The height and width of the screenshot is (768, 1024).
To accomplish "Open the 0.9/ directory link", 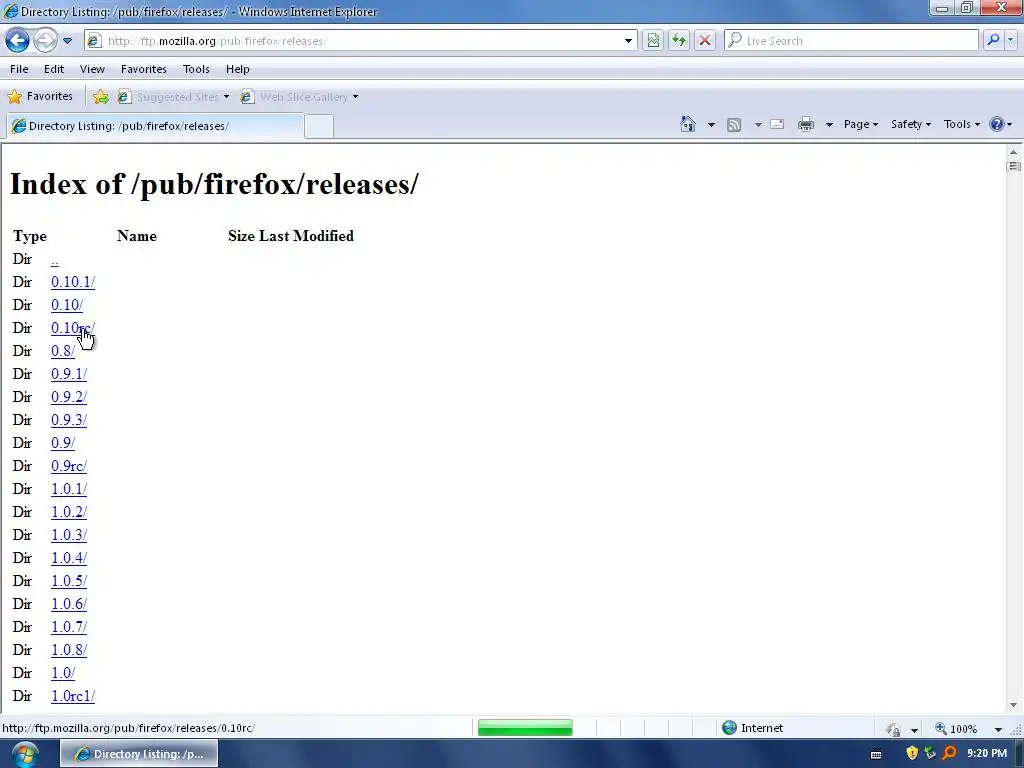I will point(63,443).
